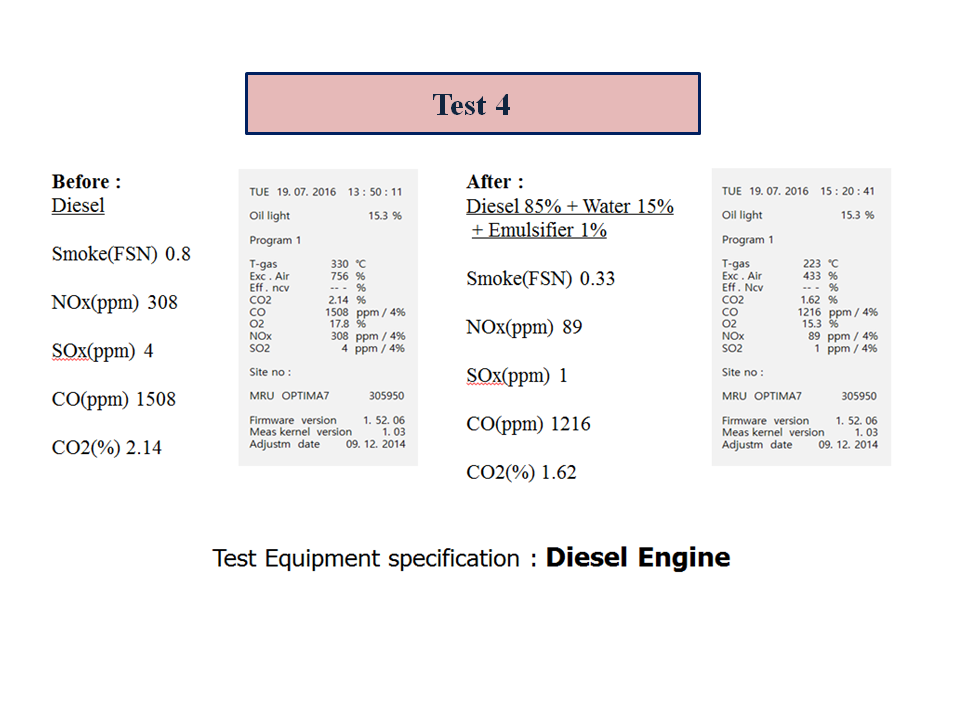Click the "Smoke(FSN) 0.33" text line
This screenshot has height=720, width=960.
coord(540,278)
